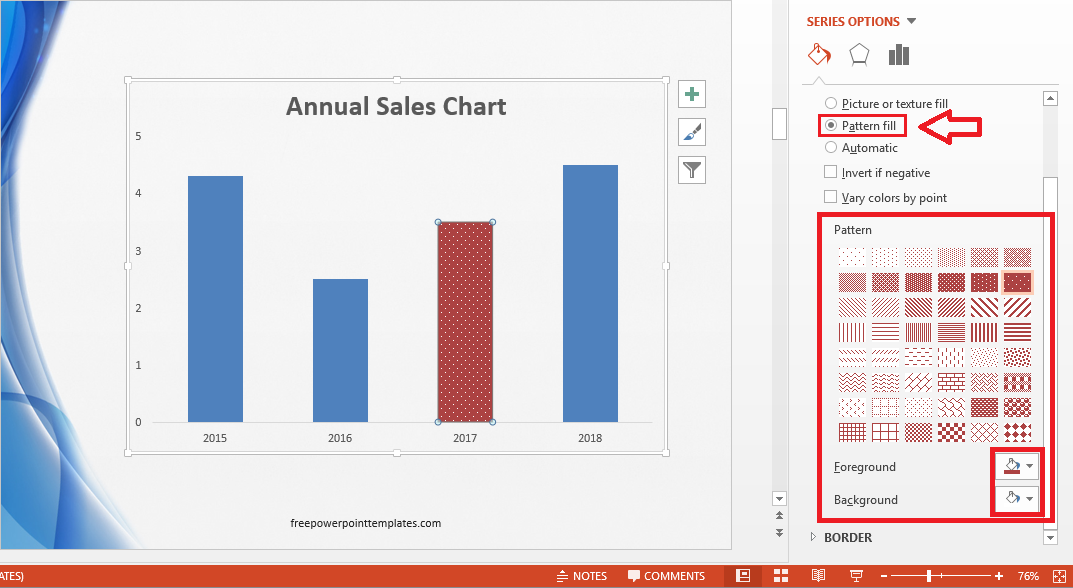This screenshot has height=588, width=1073.
Task: Open the Foreground color dropdown
Action: click(x=1028, y=465)
